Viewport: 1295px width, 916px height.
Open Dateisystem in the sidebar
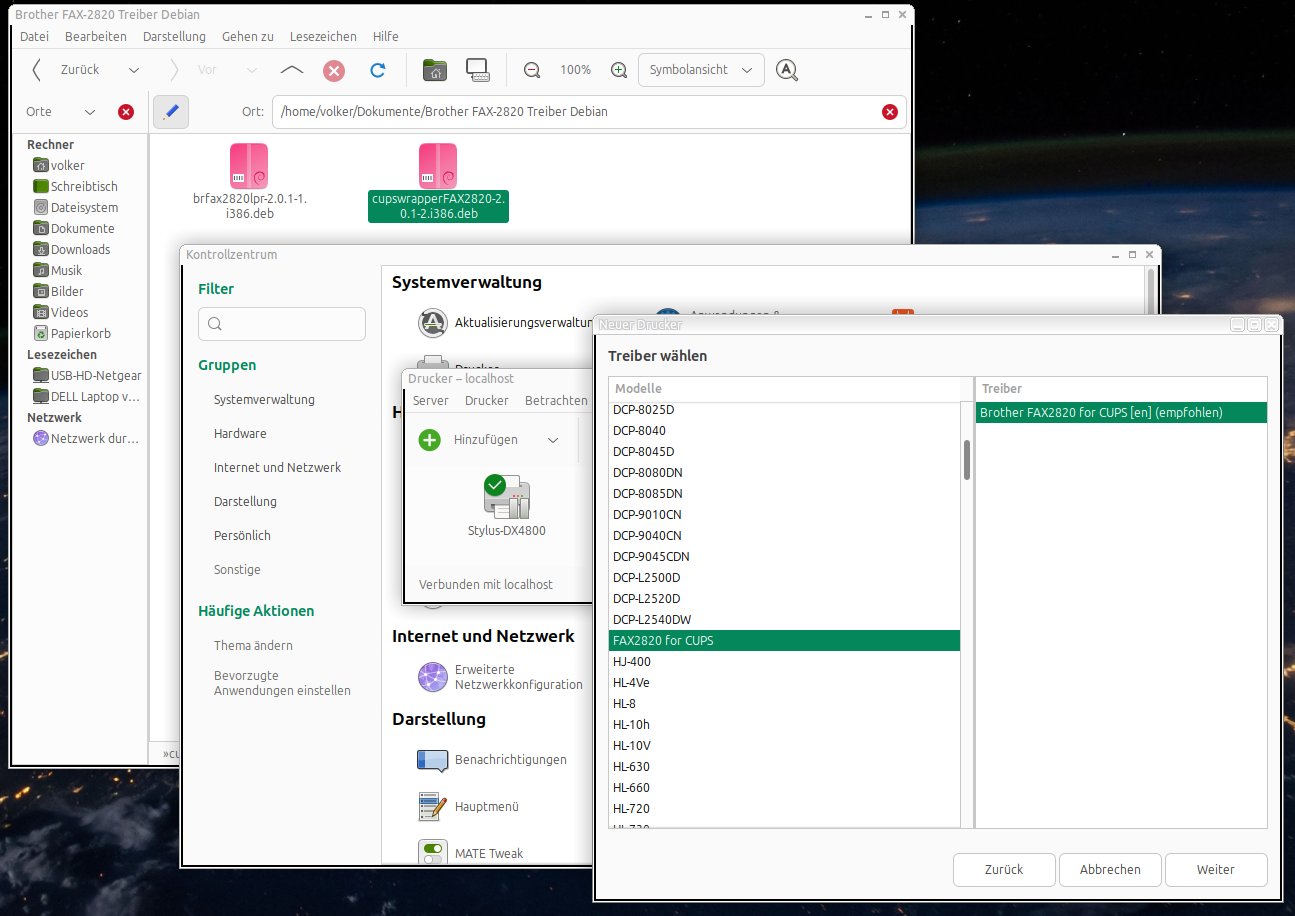pos(84,208)
